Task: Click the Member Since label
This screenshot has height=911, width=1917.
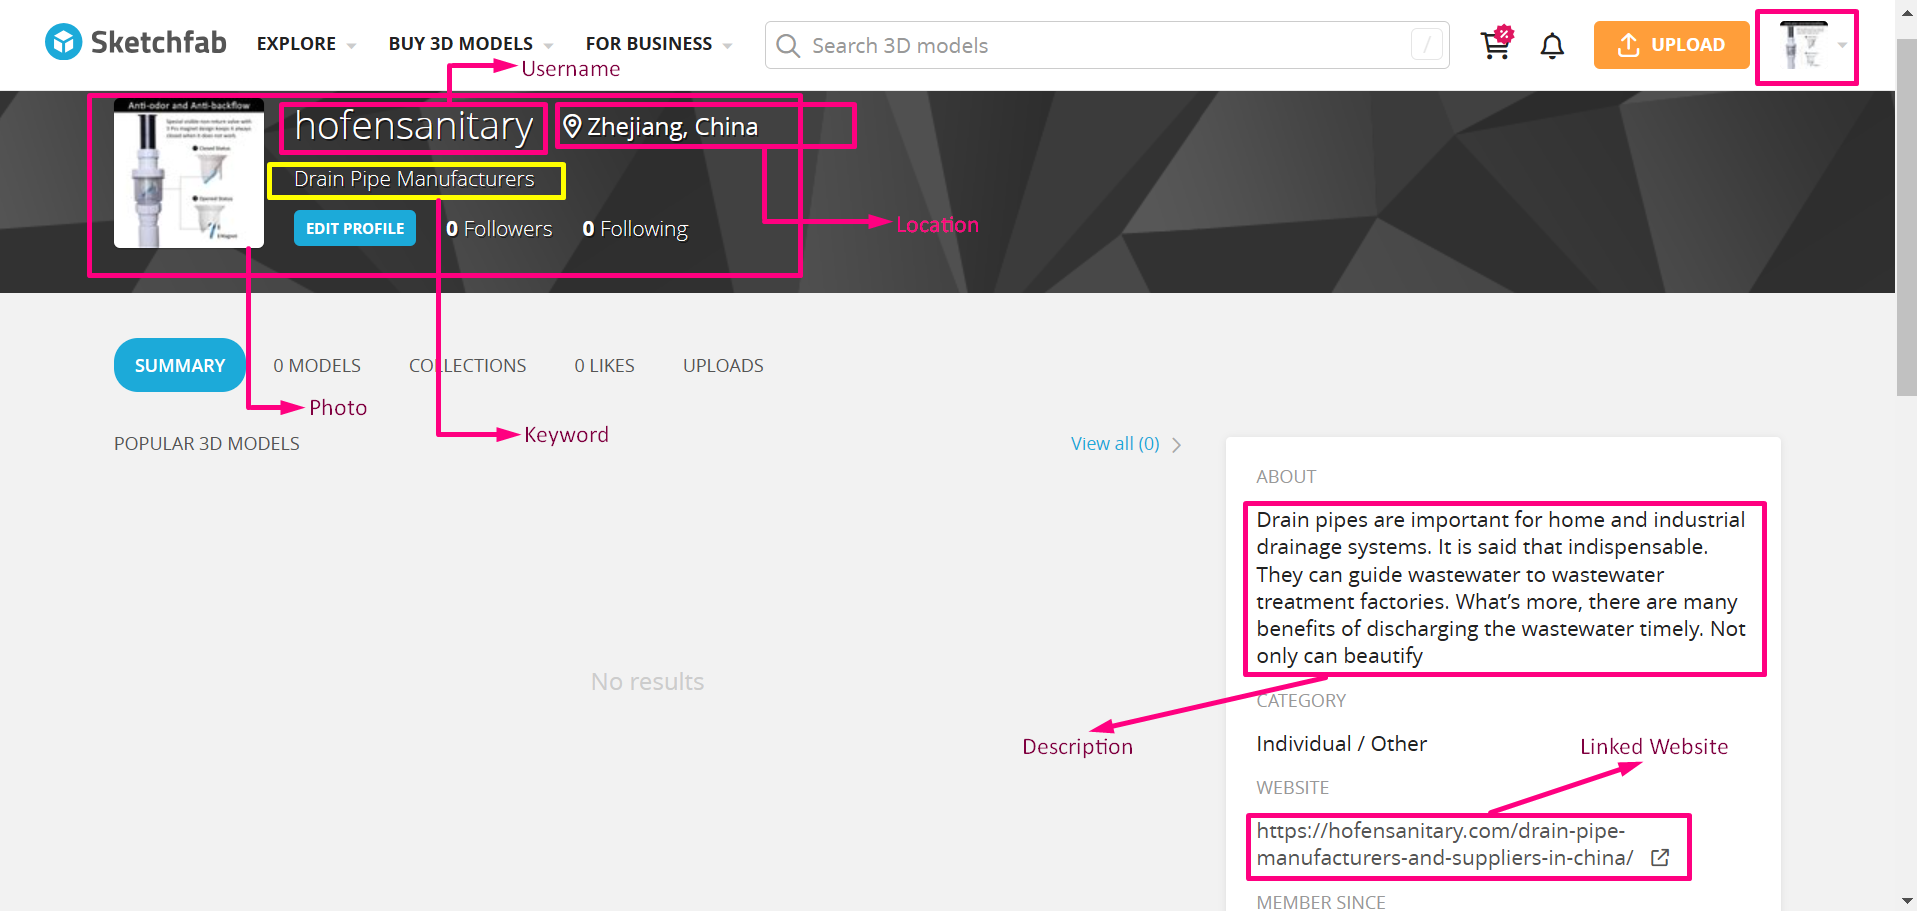Action: tap(1321, 902)
